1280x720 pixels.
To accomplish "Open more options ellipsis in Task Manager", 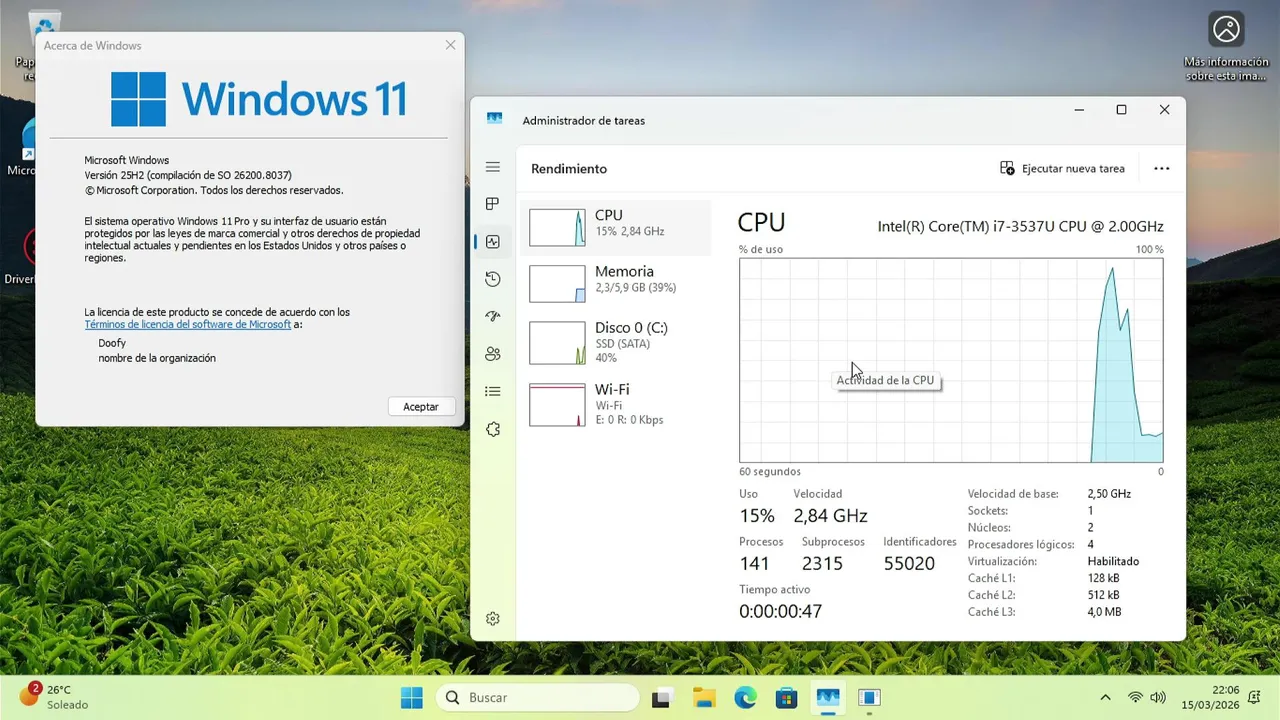I will (x=1161, y=169).
